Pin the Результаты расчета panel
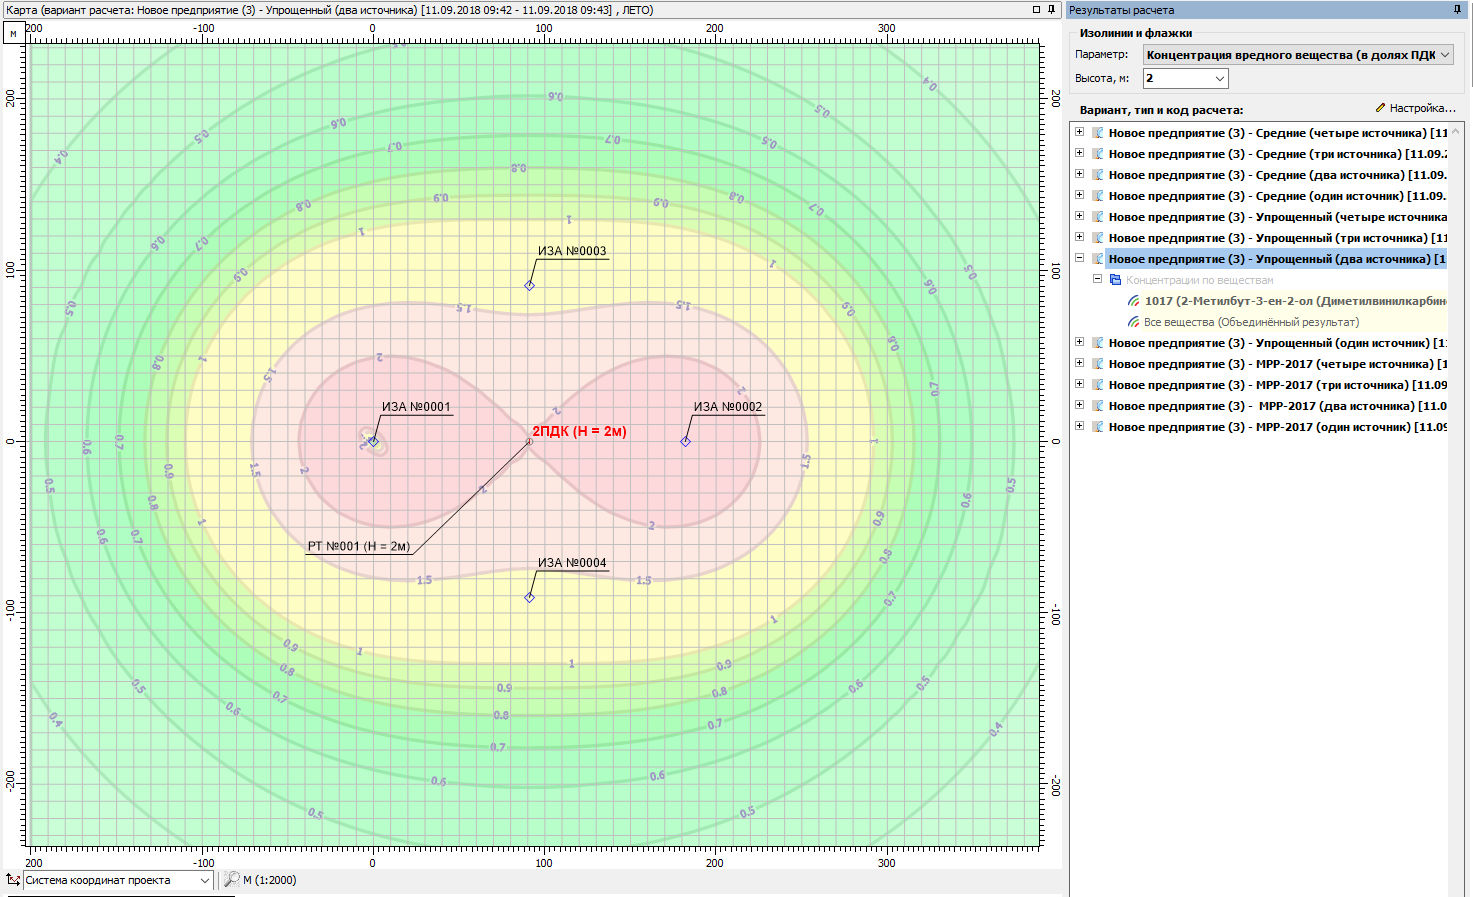 click(x=1457, y=10)
